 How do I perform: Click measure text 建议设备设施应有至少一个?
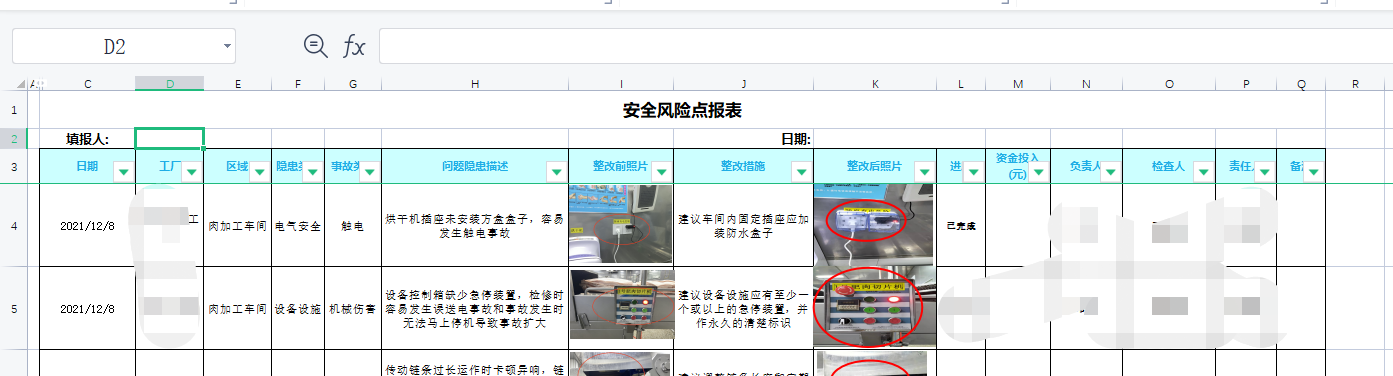pos(743,309)
